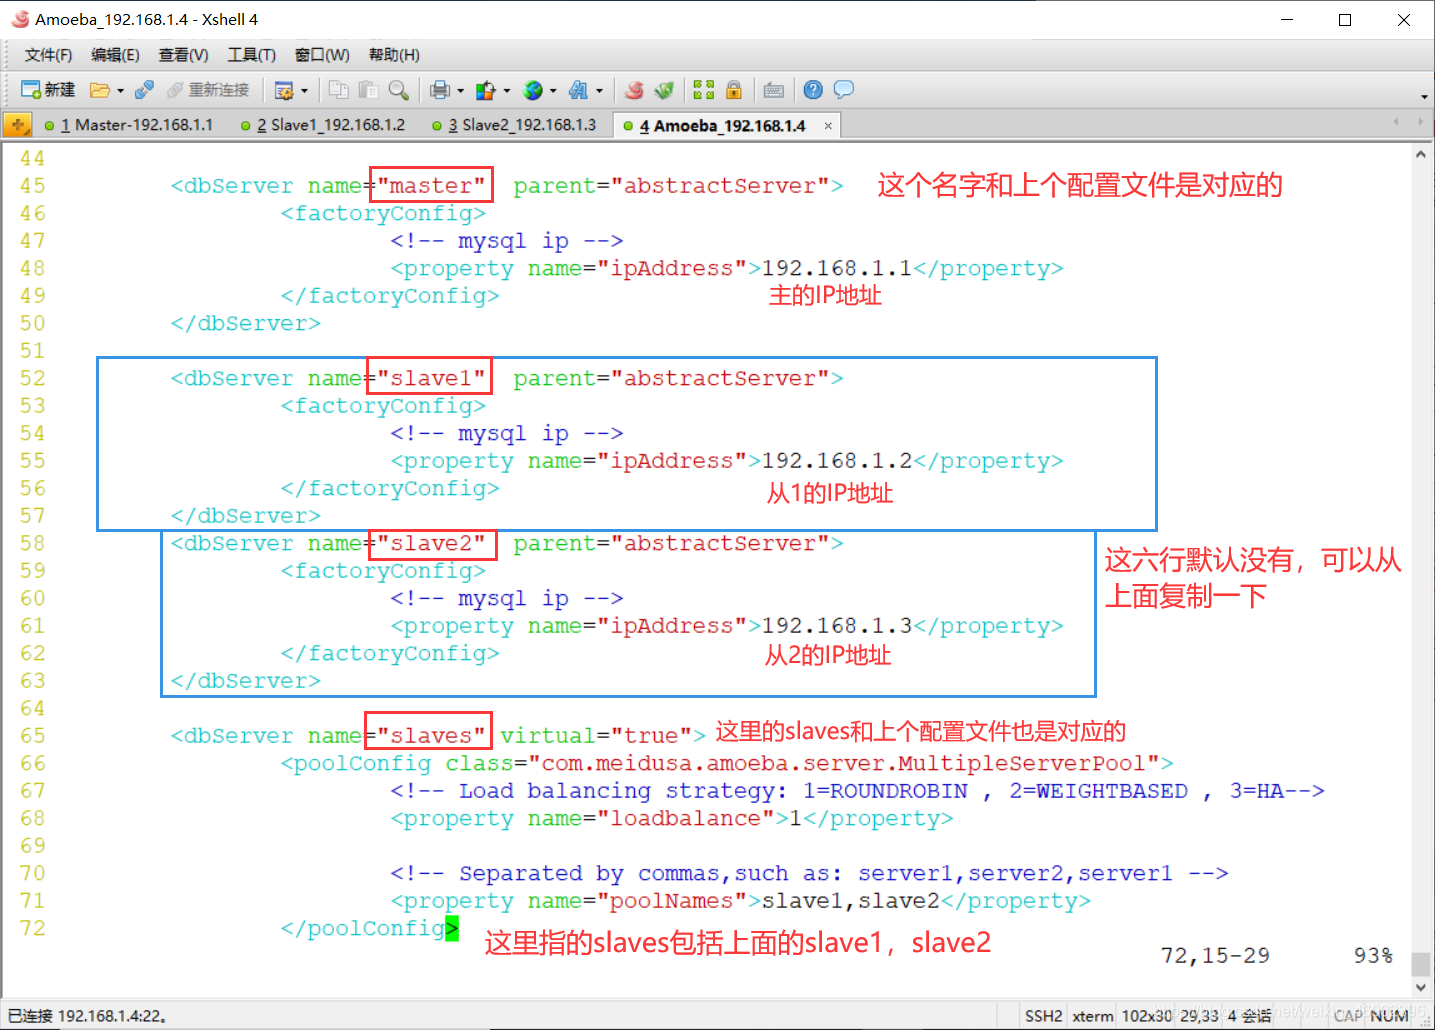Switch to the Master-192.168.1.1 tab
This screenshot has width=1435, height=1030.
[129, 125]
